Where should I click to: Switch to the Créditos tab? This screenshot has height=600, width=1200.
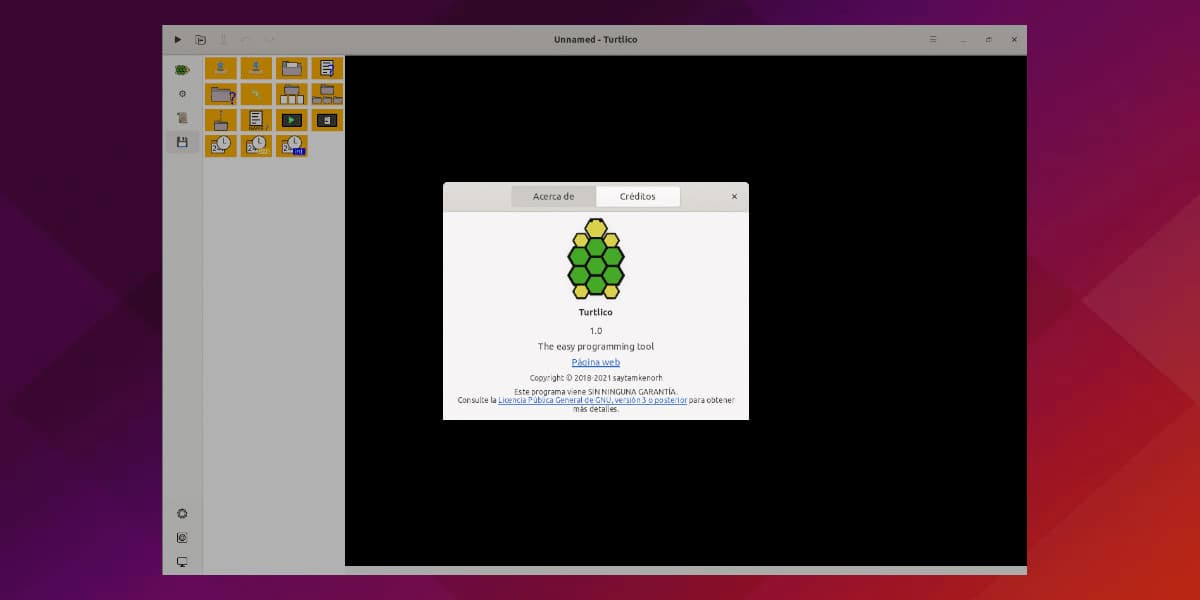coord(637,197)
